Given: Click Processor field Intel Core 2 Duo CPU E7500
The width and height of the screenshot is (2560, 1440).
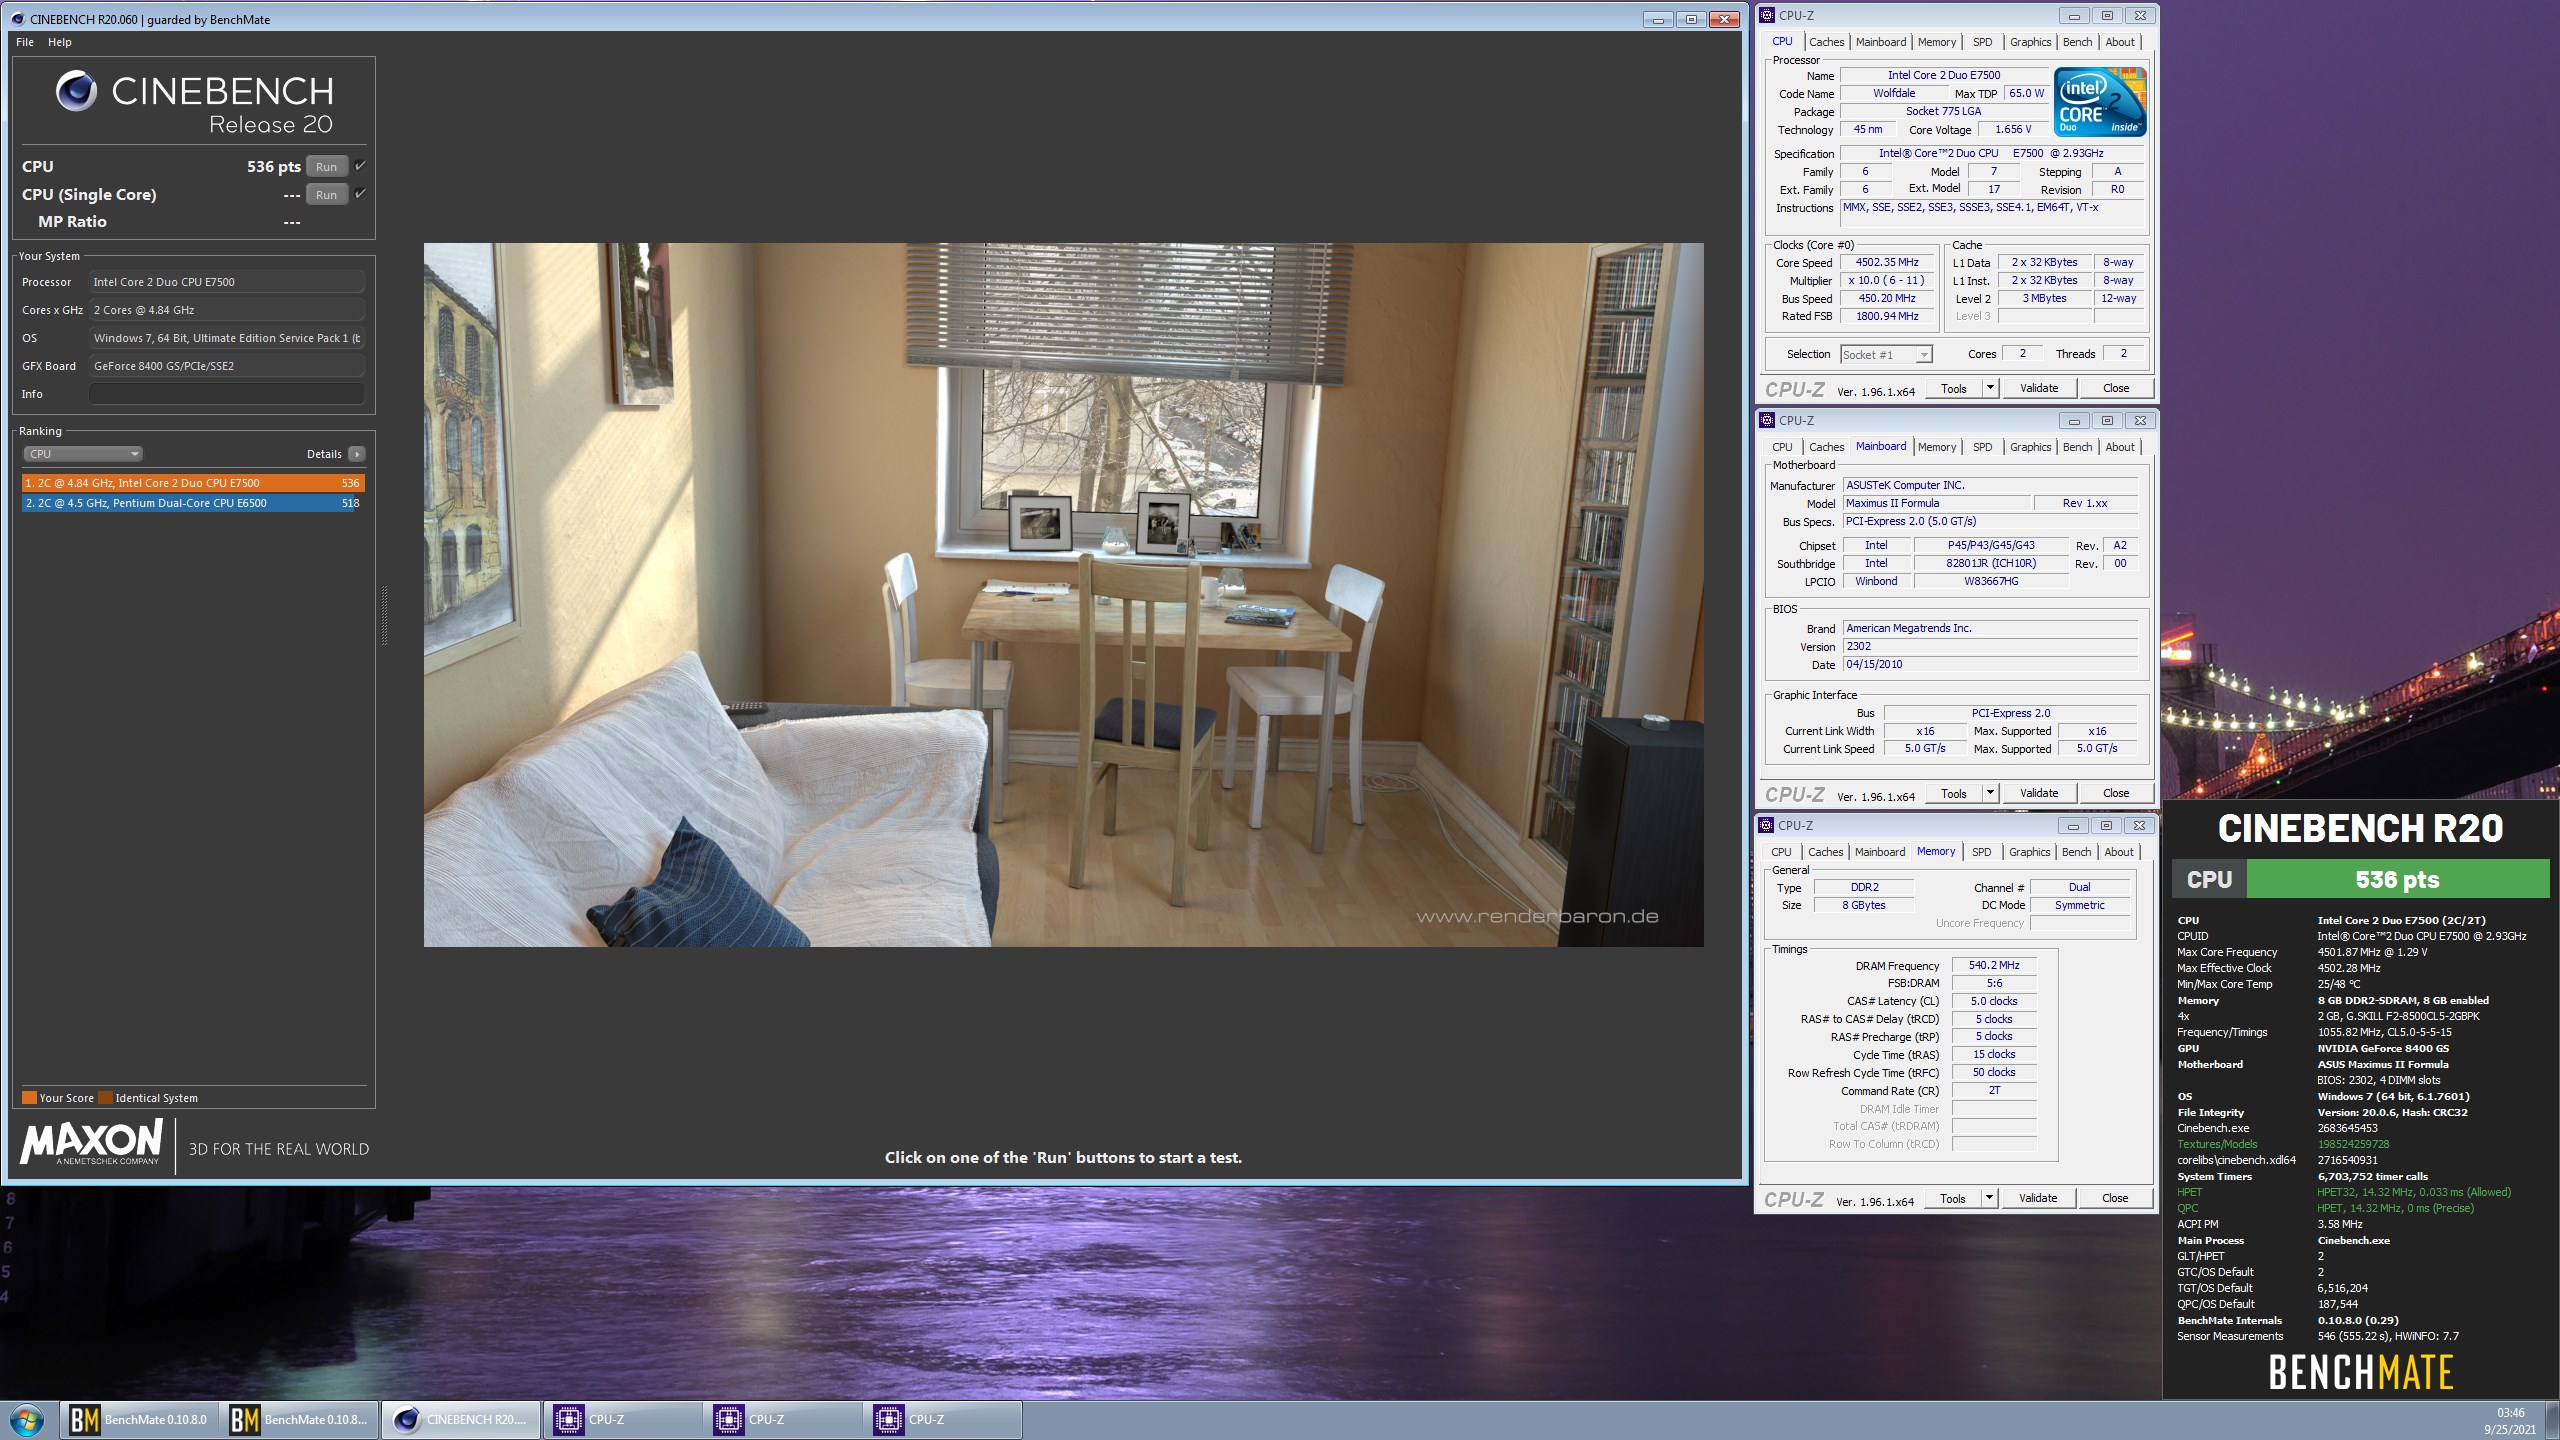Looking at the screenshot, I should pos(227,282).
